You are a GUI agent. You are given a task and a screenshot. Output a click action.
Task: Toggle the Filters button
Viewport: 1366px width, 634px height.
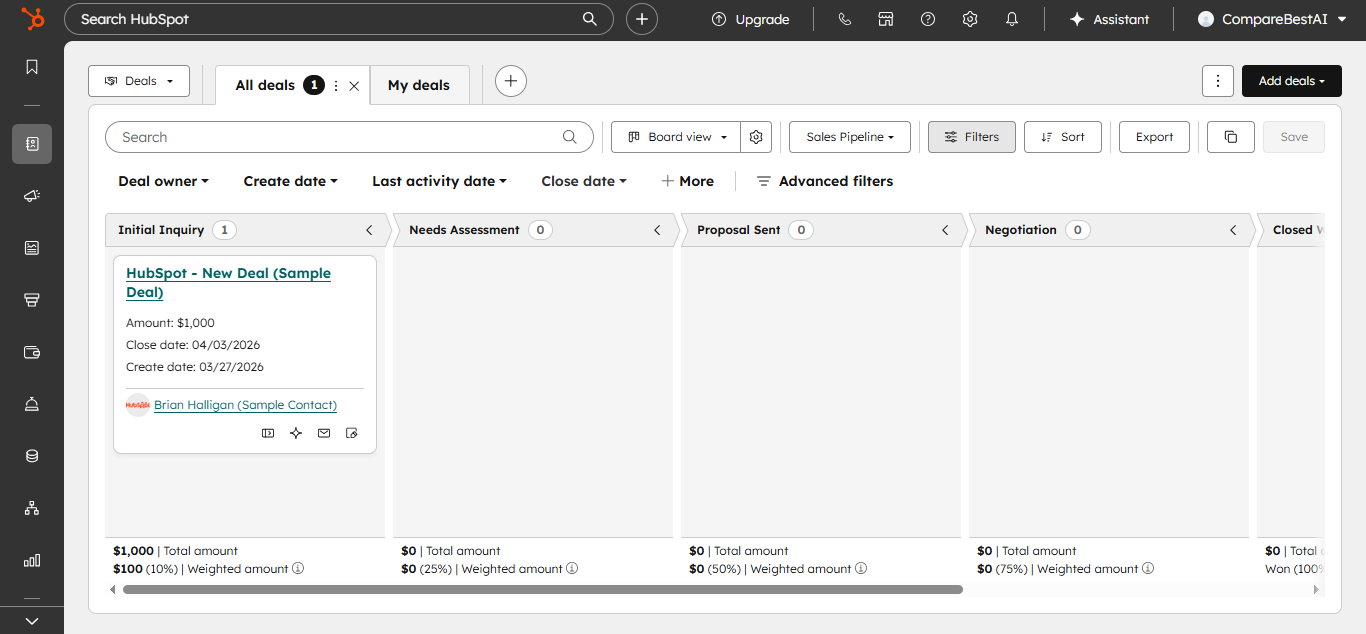pos(972,137)
